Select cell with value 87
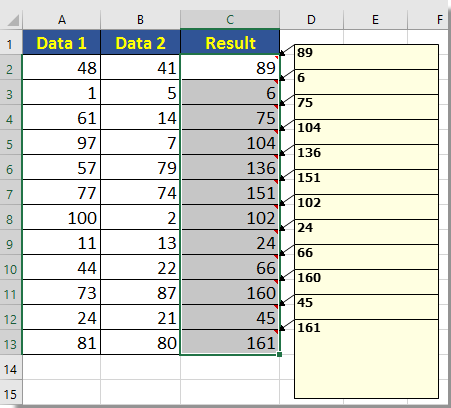Image resolution: width=451 pixels, height=408 pixels. pyautogui.click(x=140, y=292)
